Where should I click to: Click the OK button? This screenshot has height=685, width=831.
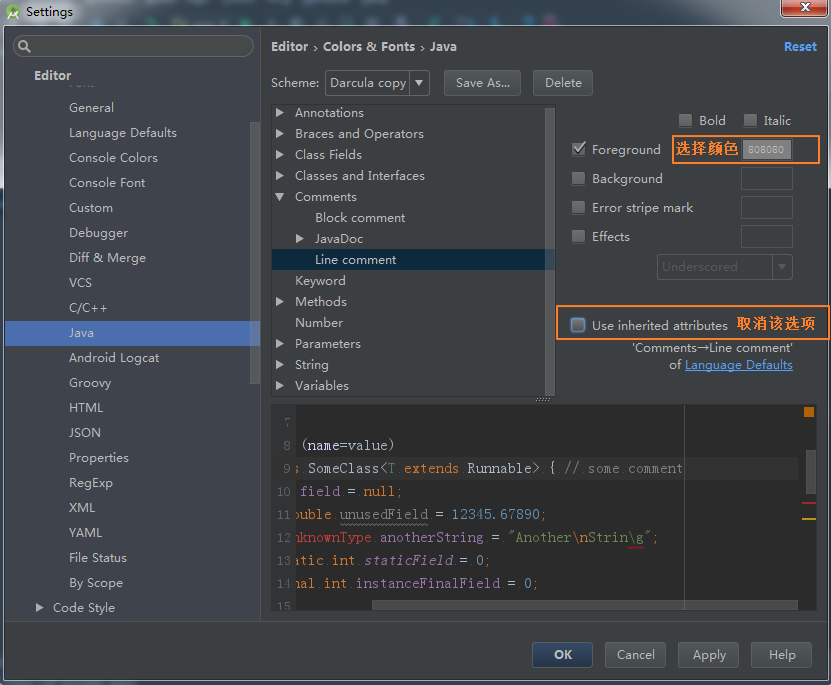tap(562, 655)
